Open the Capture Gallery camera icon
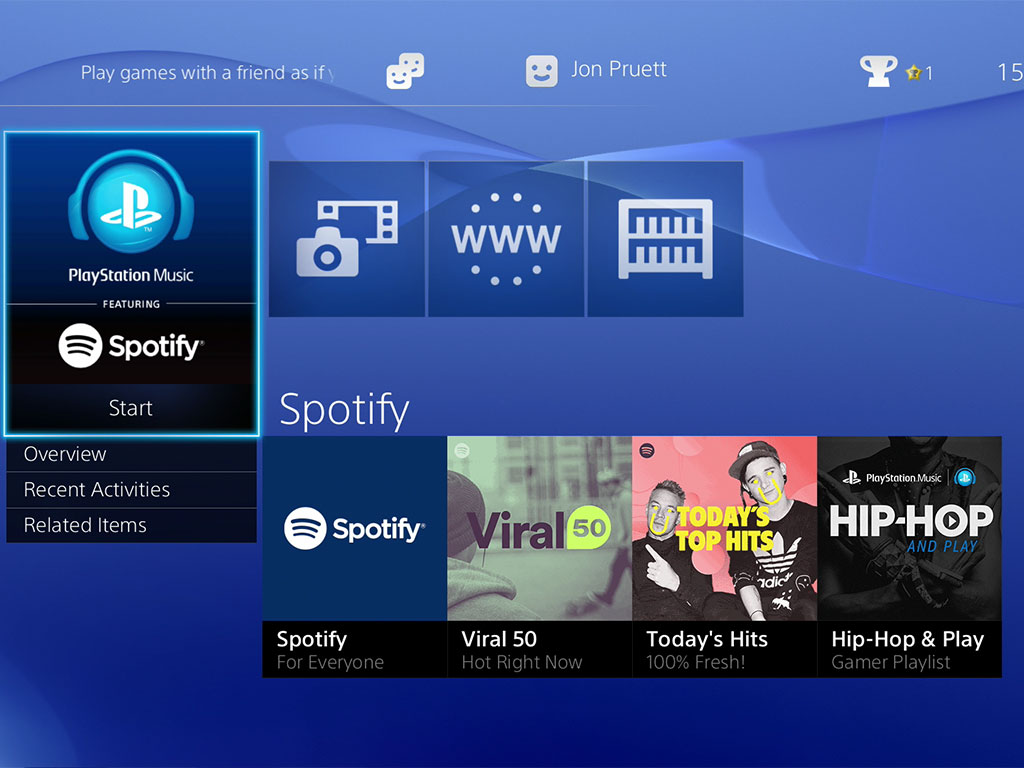 346,239
